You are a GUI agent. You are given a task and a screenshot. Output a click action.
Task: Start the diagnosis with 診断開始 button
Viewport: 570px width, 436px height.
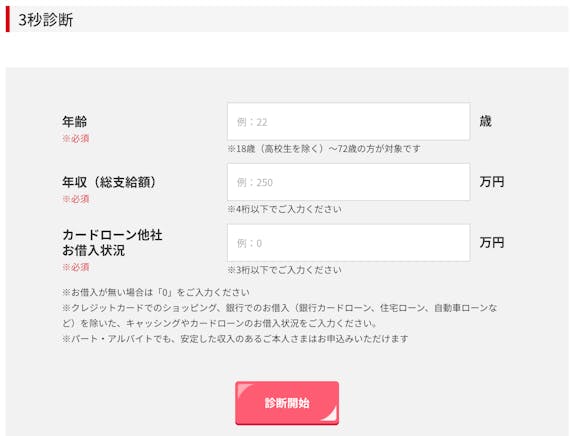tap(287, 403)
